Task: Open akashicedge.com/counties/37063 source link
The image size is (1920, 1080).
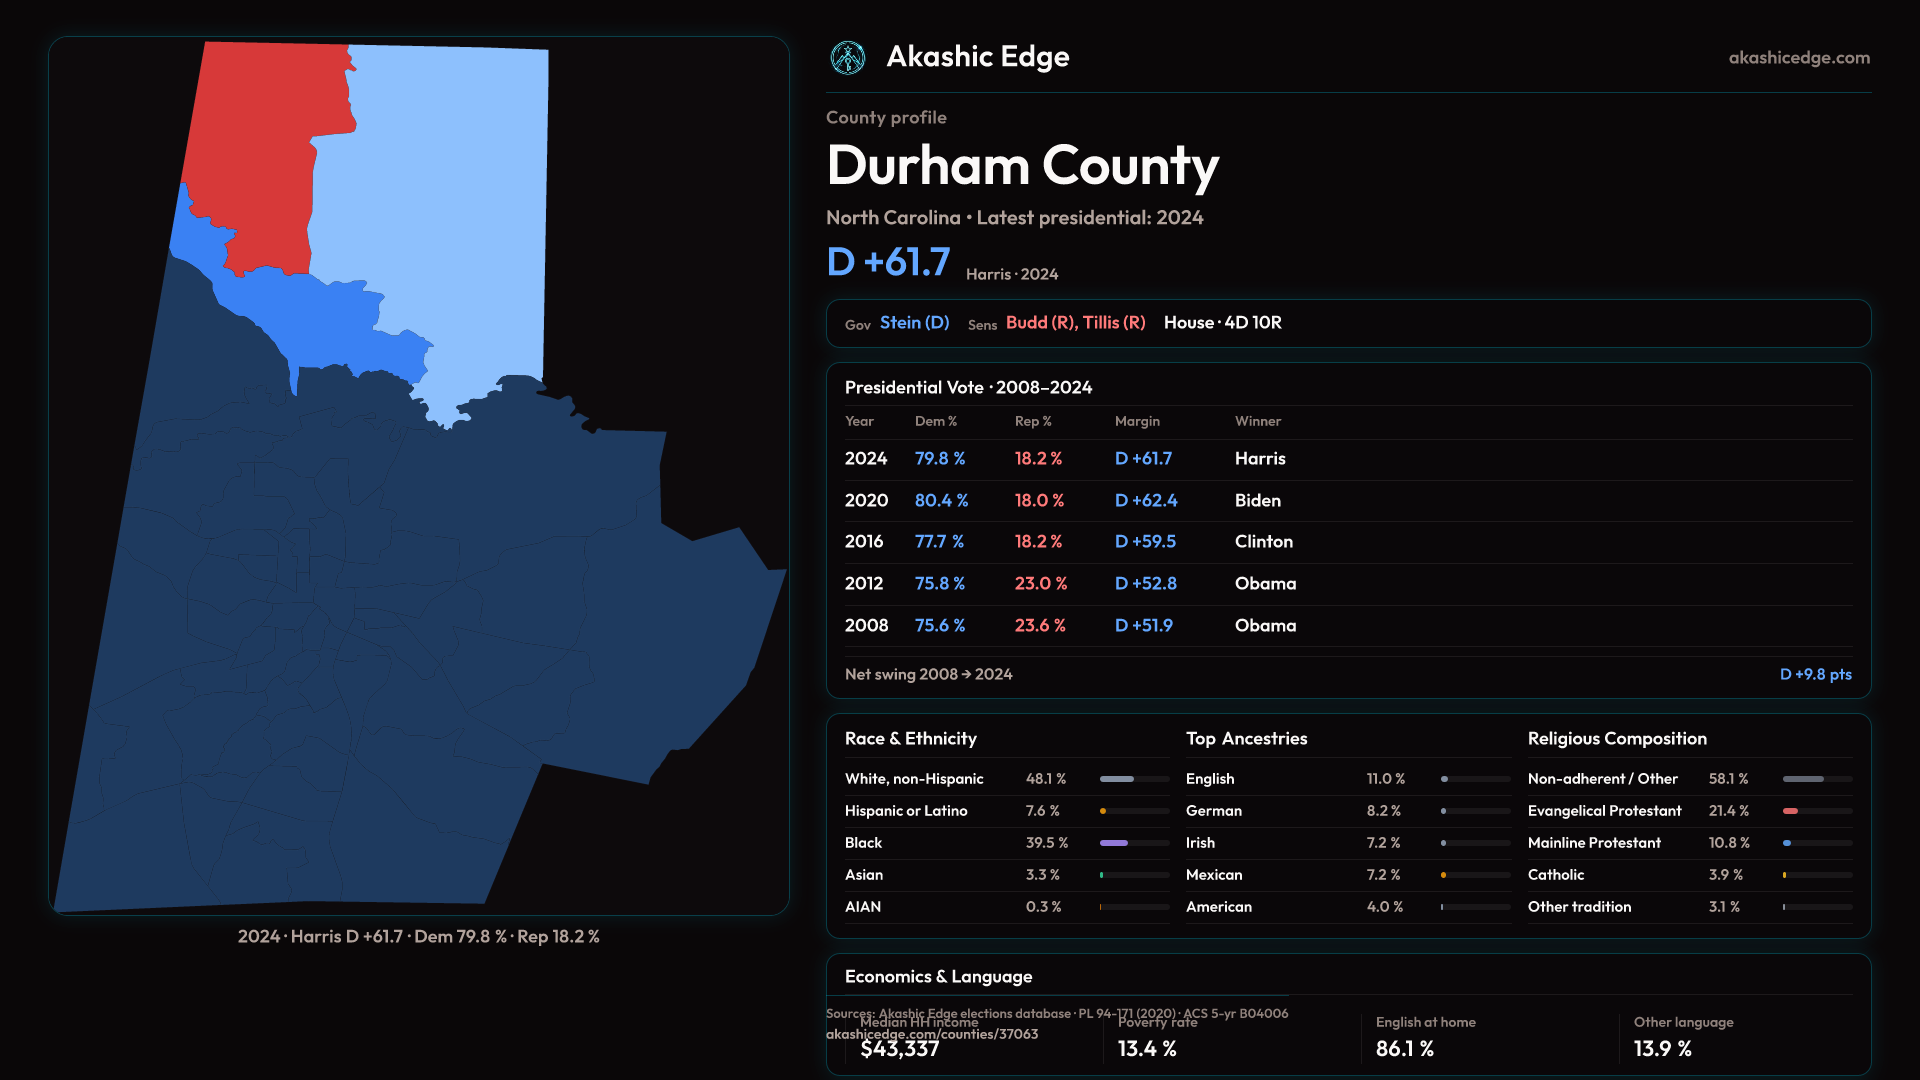Action: 932,1035
